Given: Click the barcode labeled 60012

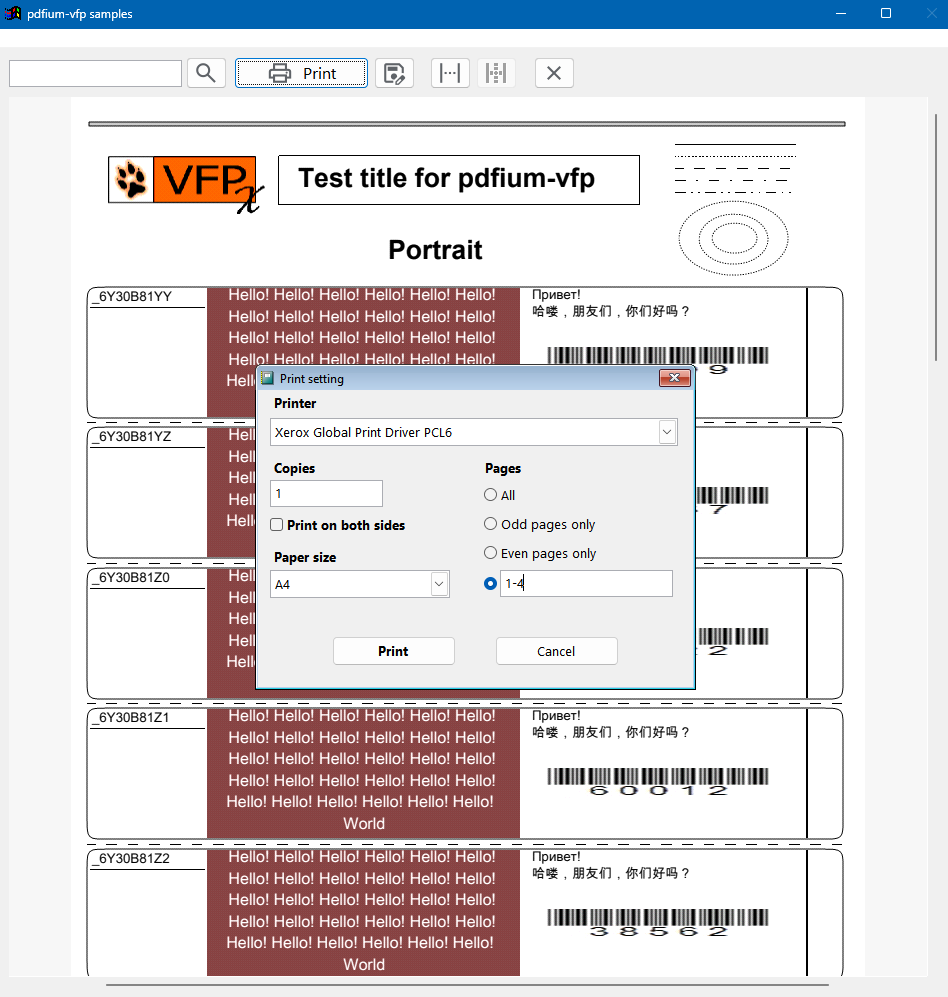Looking at the screenshot, I should (658, 782).
